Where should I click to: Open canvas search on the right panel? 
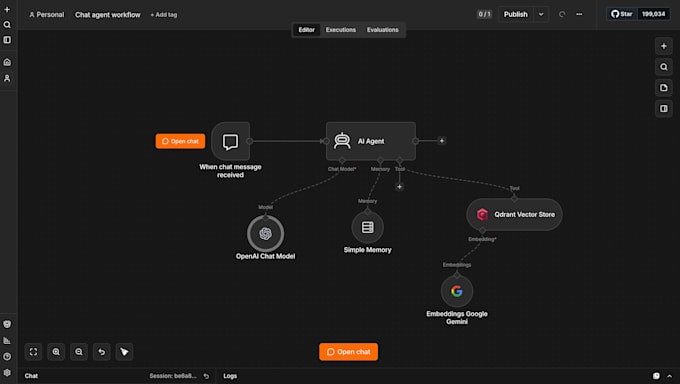pos(664,67)
